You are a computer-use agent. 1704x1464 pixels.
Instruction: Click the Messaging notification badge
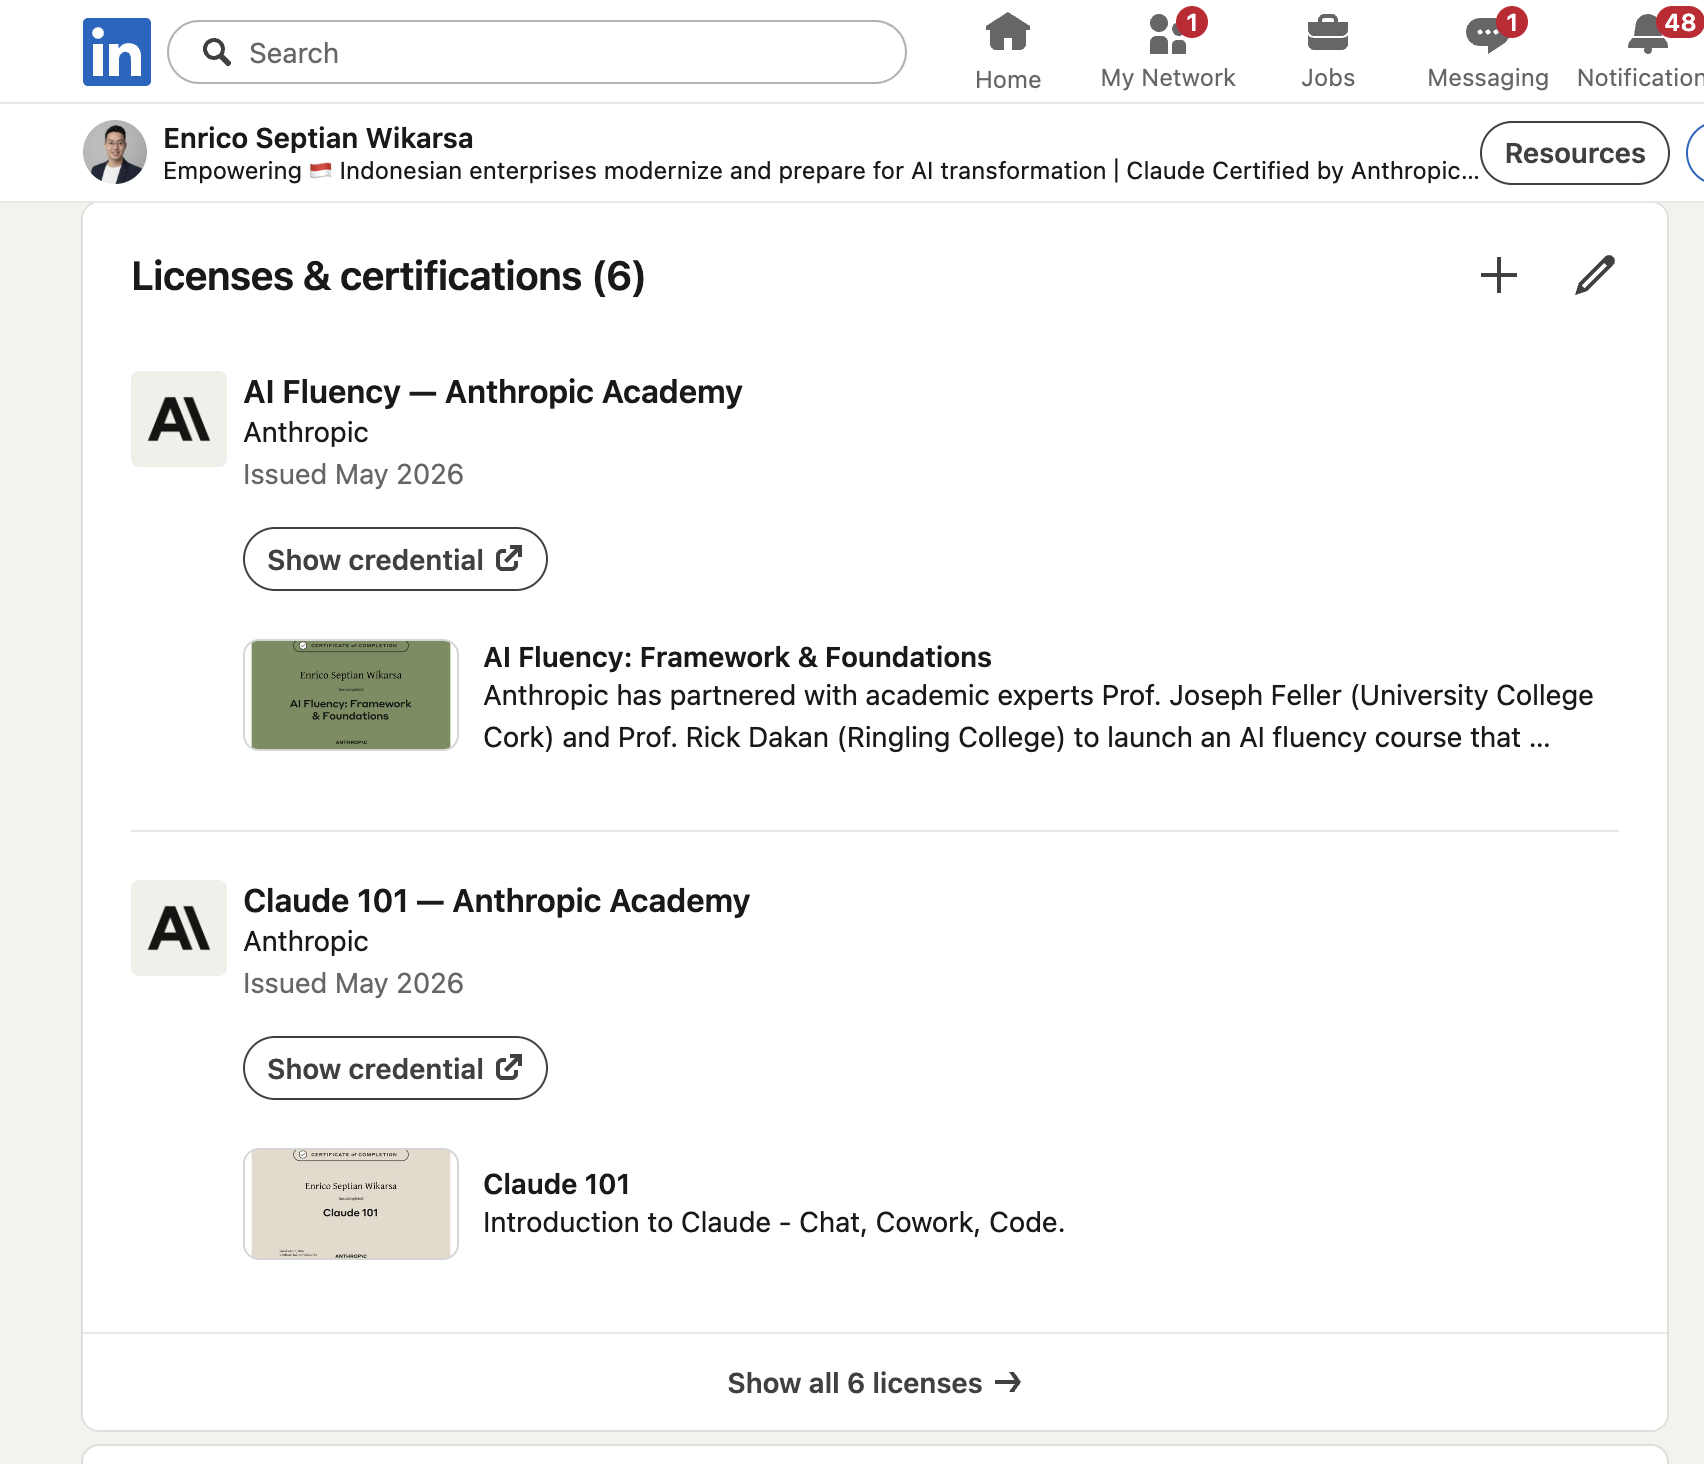tap(1512, 22)
